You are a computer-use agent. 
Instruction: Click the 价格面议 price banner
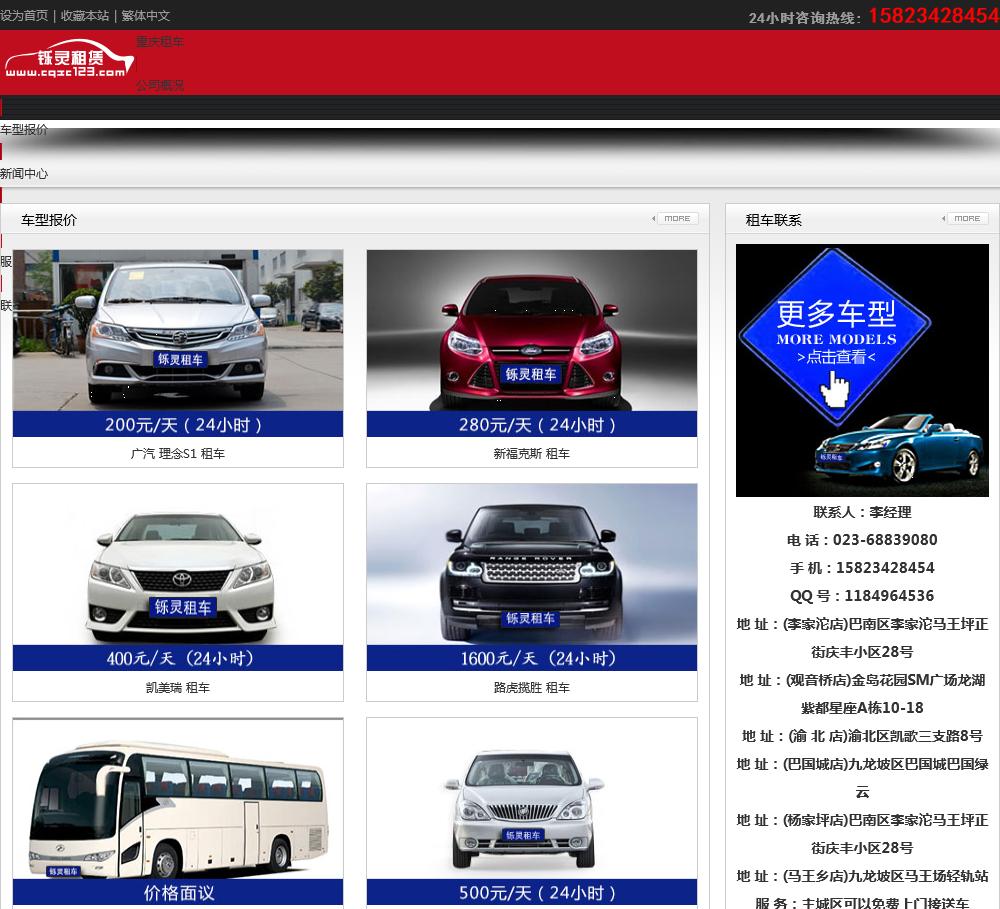(x=178, y=892)
